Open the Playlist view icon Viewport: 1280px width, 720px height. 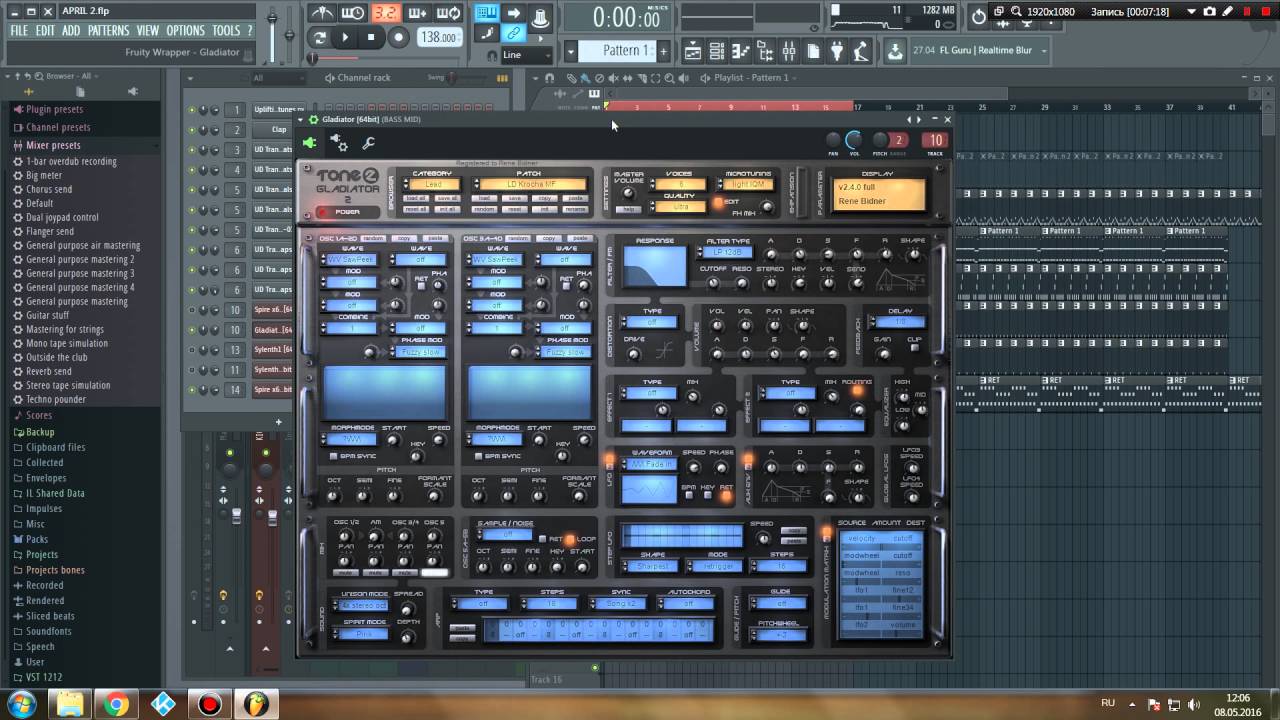tap(692, 50)
